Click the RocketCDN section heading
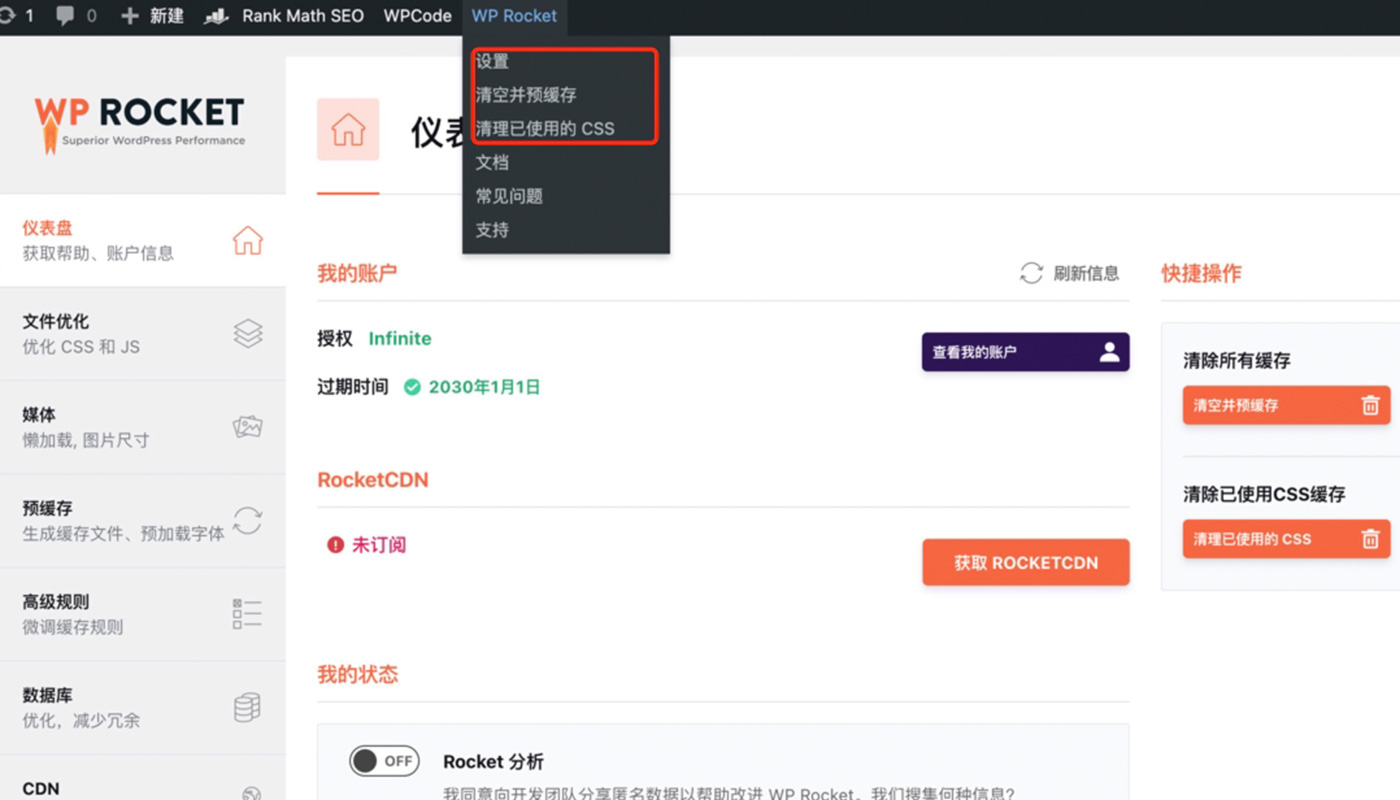Image resolution: width=1400 pixels, height=800 pixels. [373, 480]
